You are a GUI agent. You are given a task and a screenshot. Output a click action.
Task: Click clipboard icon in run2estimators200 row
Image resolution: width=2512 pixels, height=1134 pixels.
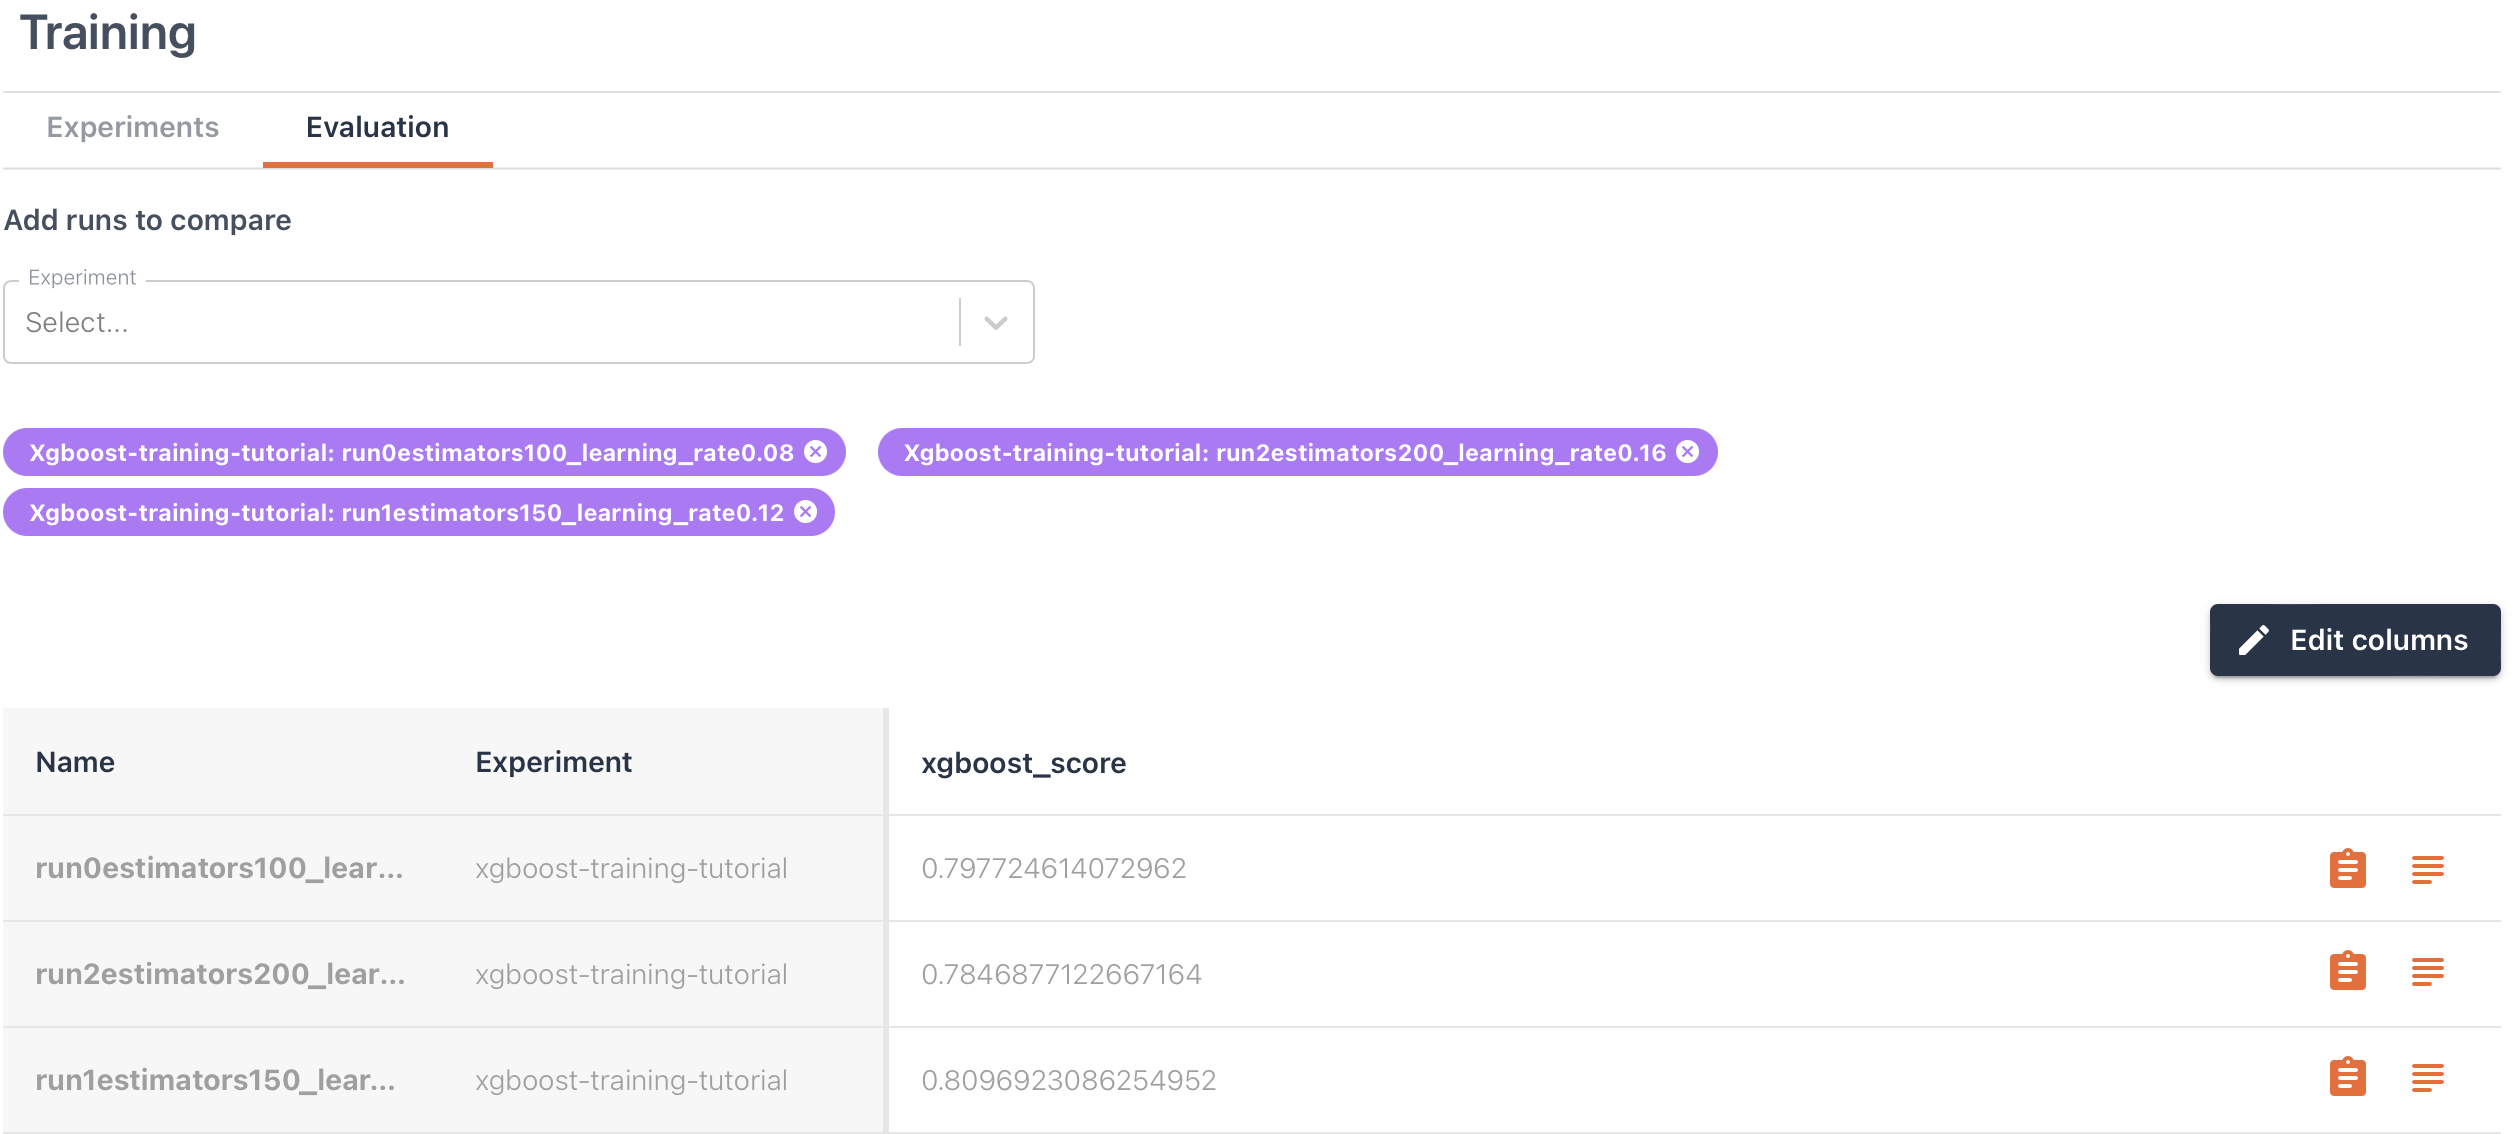(2347, 971)
